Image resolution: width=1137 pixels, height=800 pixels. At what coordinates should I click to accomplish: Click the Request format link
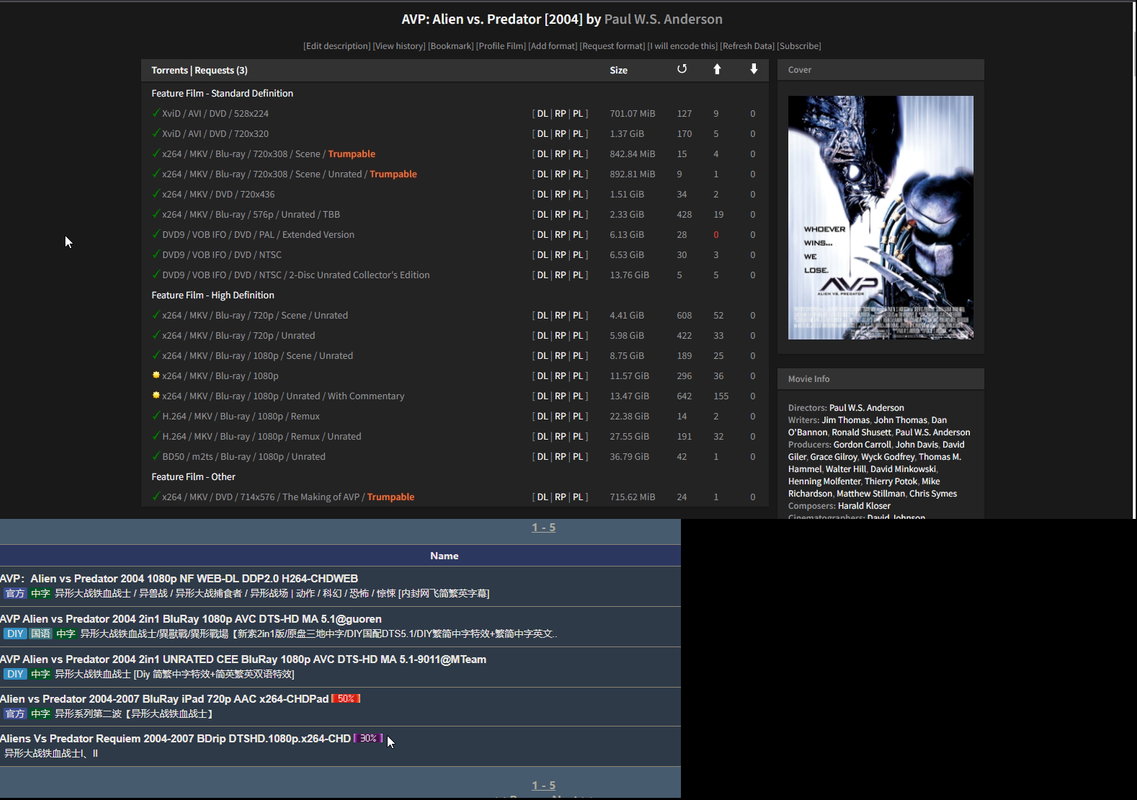click(612, 46)
